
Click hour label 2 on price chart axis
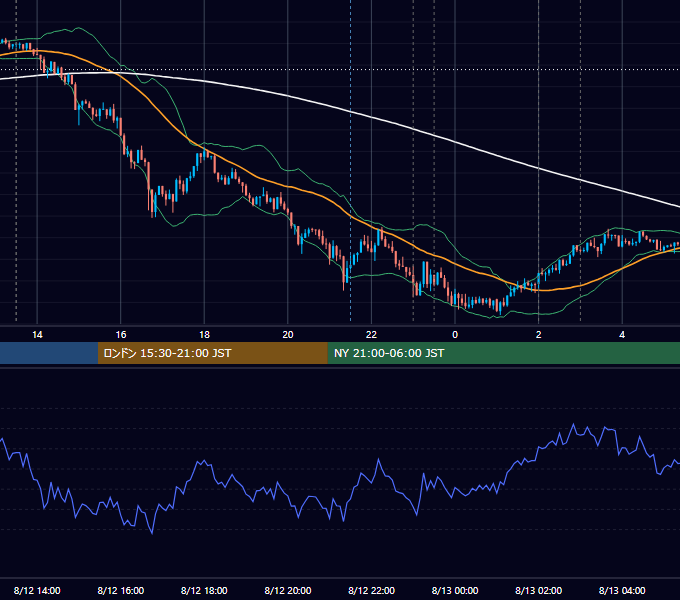tap(539, 335)
